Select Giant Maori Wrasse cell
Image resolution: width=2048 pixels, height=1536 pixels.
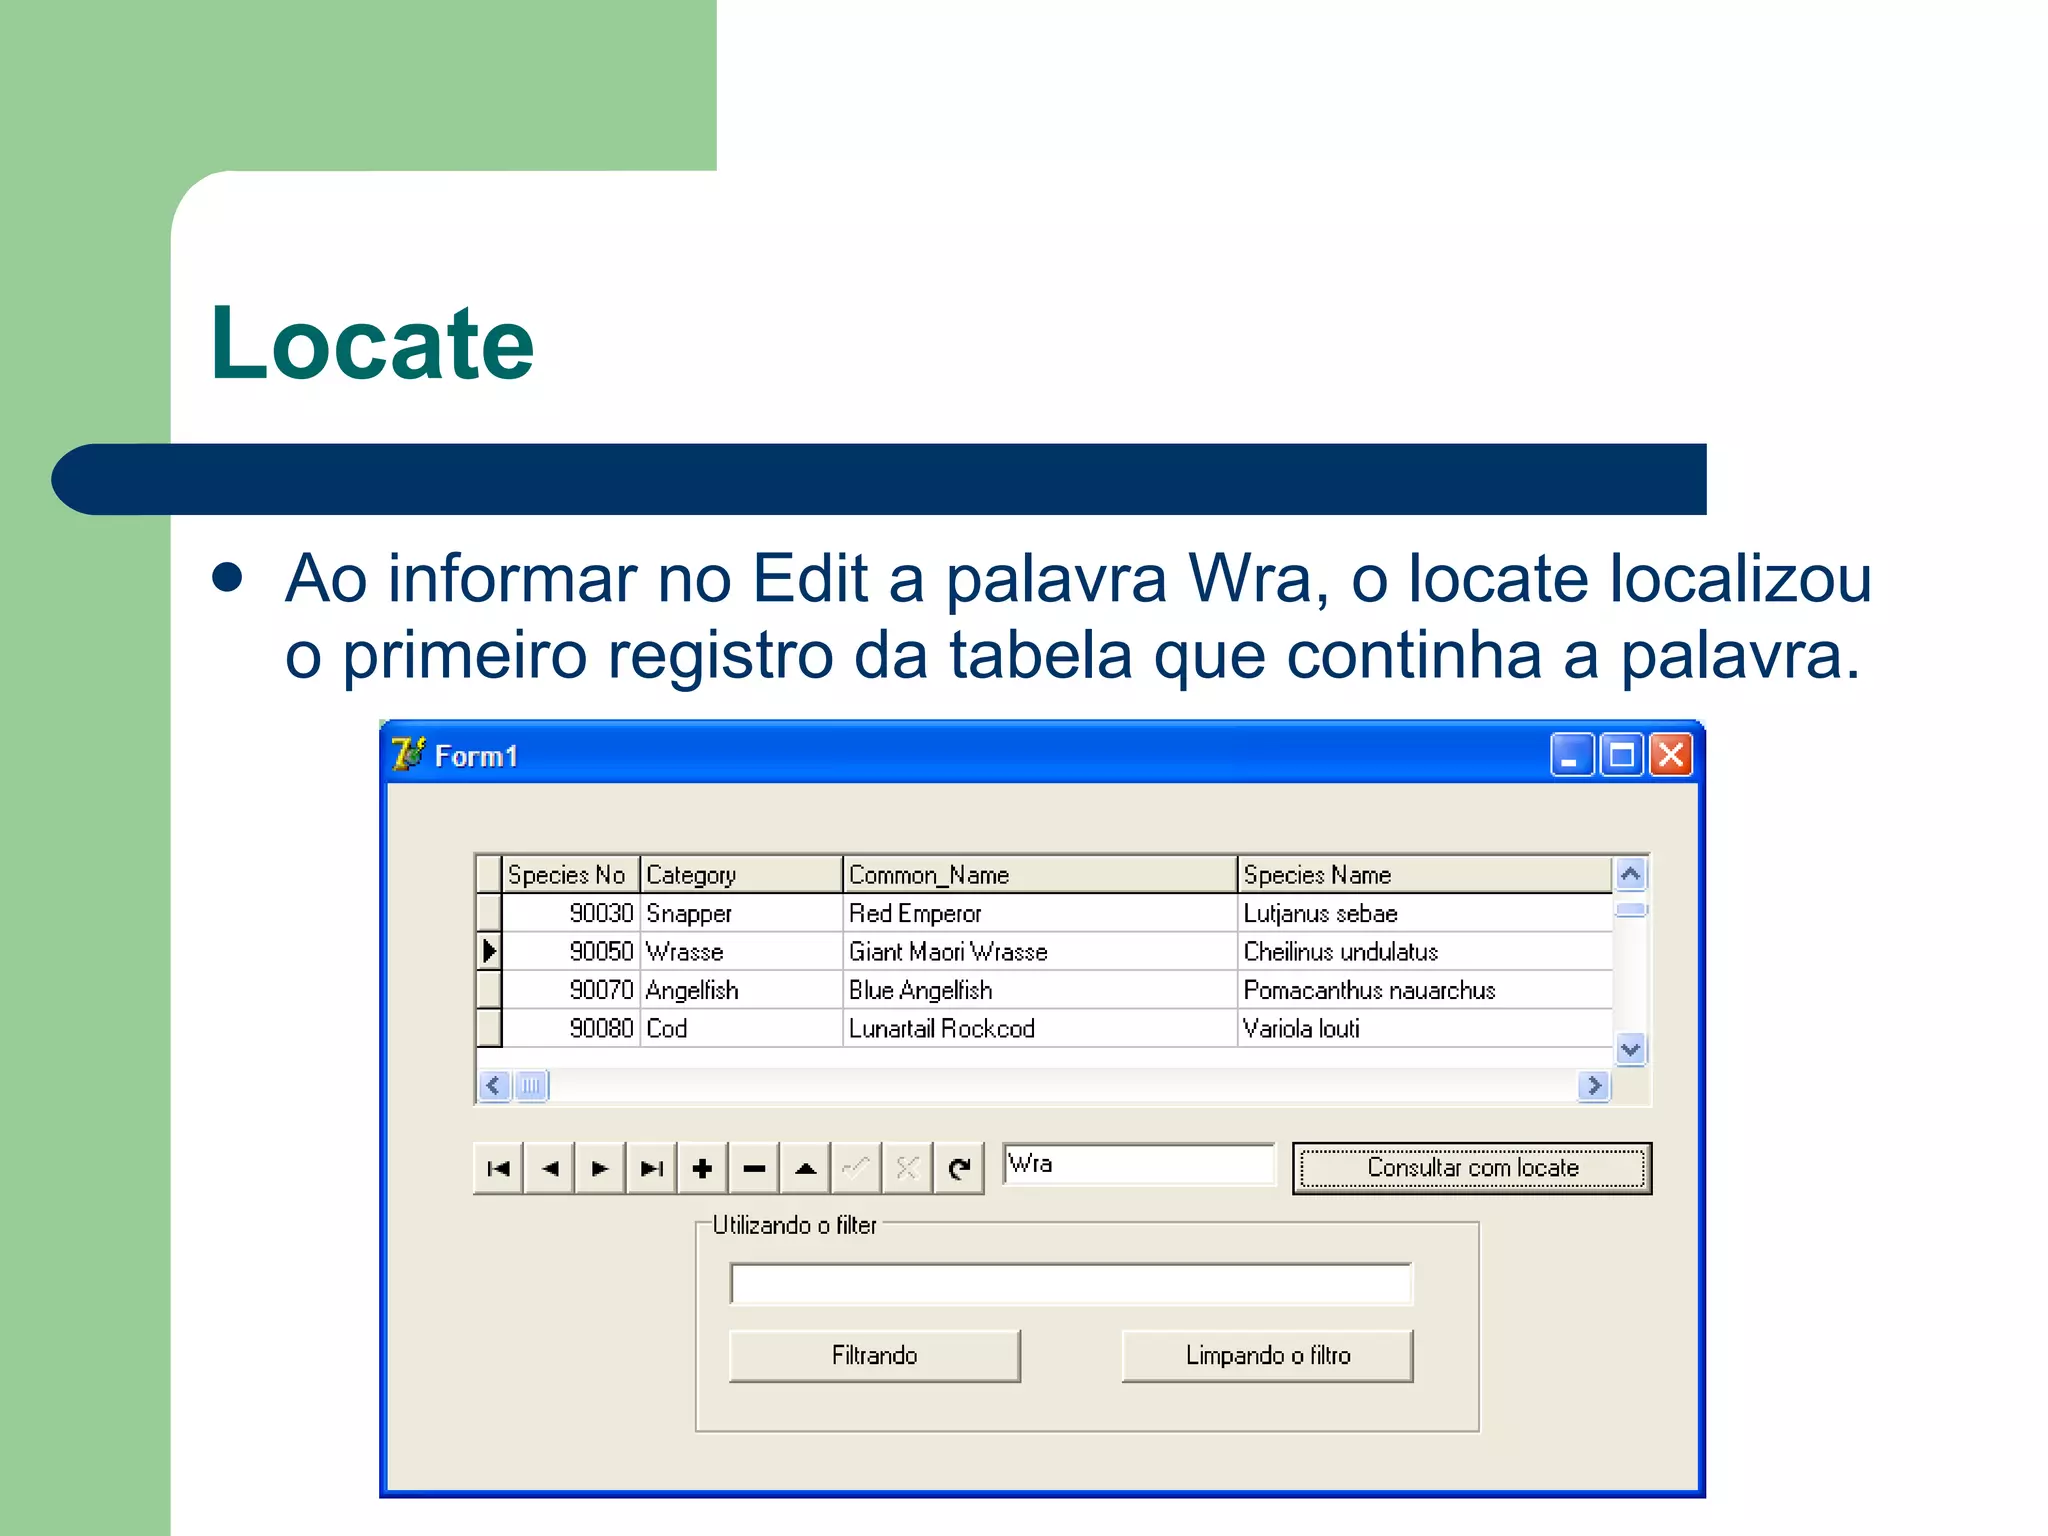[1040, 951]
